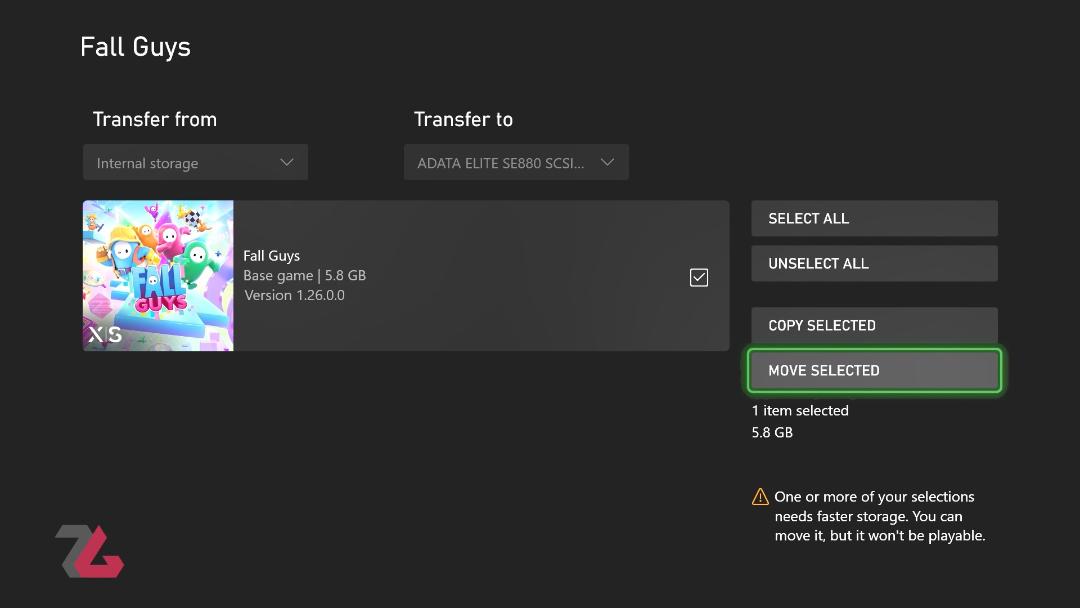Click the faster storage warning message

click(x=880, y=516)
